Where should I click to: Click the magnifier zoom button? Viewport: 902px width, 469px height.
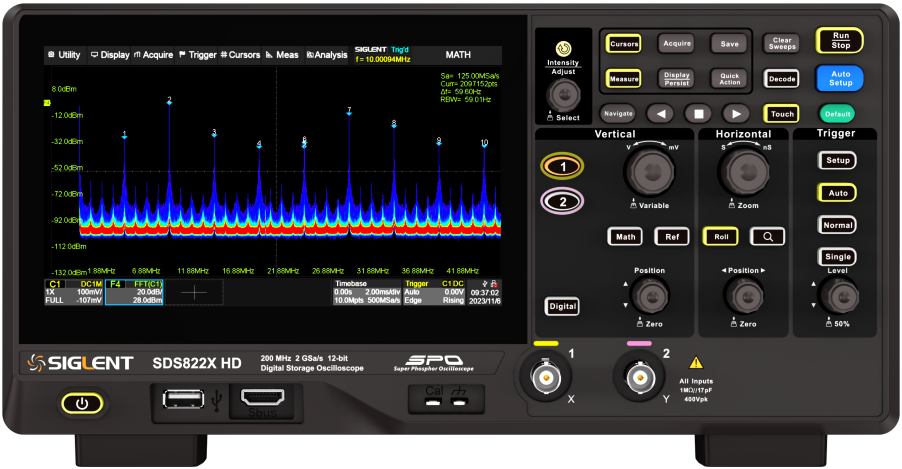click(x=767, y=237)
